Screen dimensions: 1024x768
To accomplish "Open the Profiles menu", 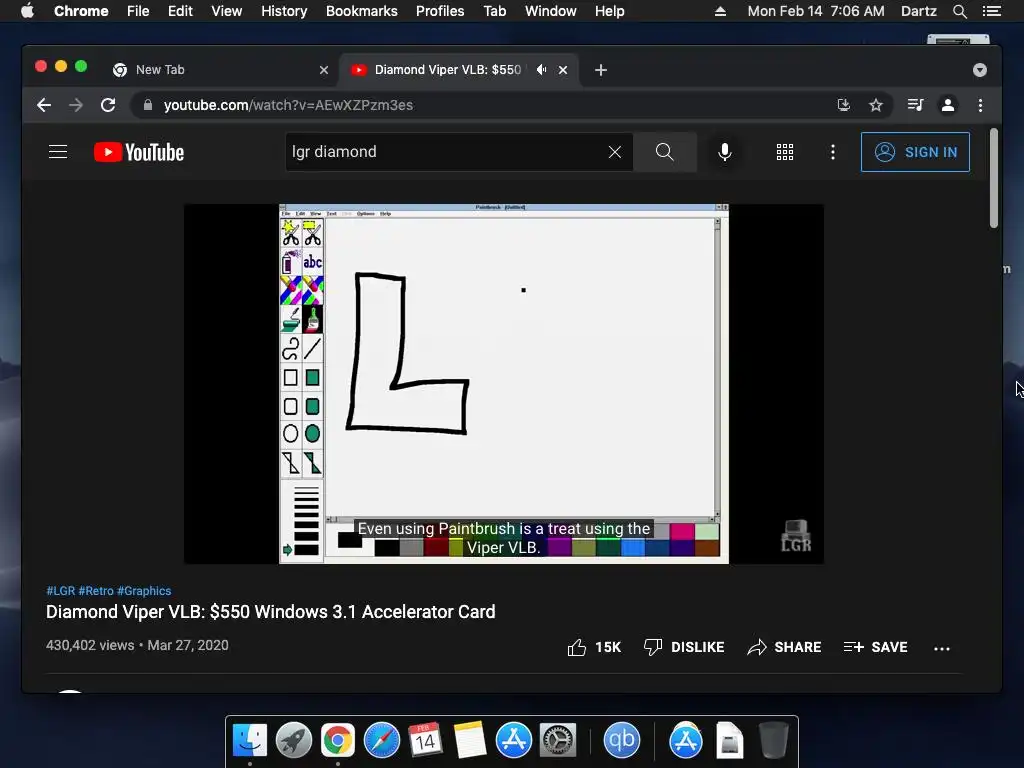I will click(x=440, y=11).
